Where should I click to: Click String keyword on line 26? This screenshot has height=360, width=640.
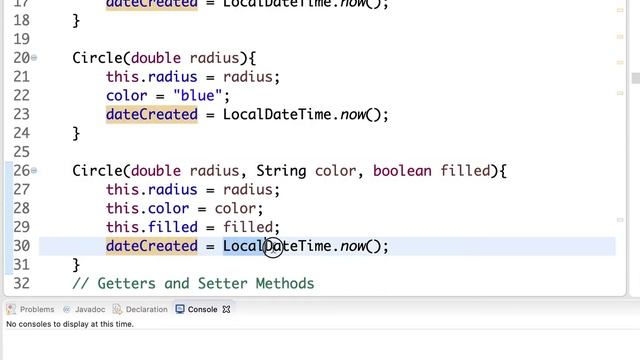[x=281, y=171]
